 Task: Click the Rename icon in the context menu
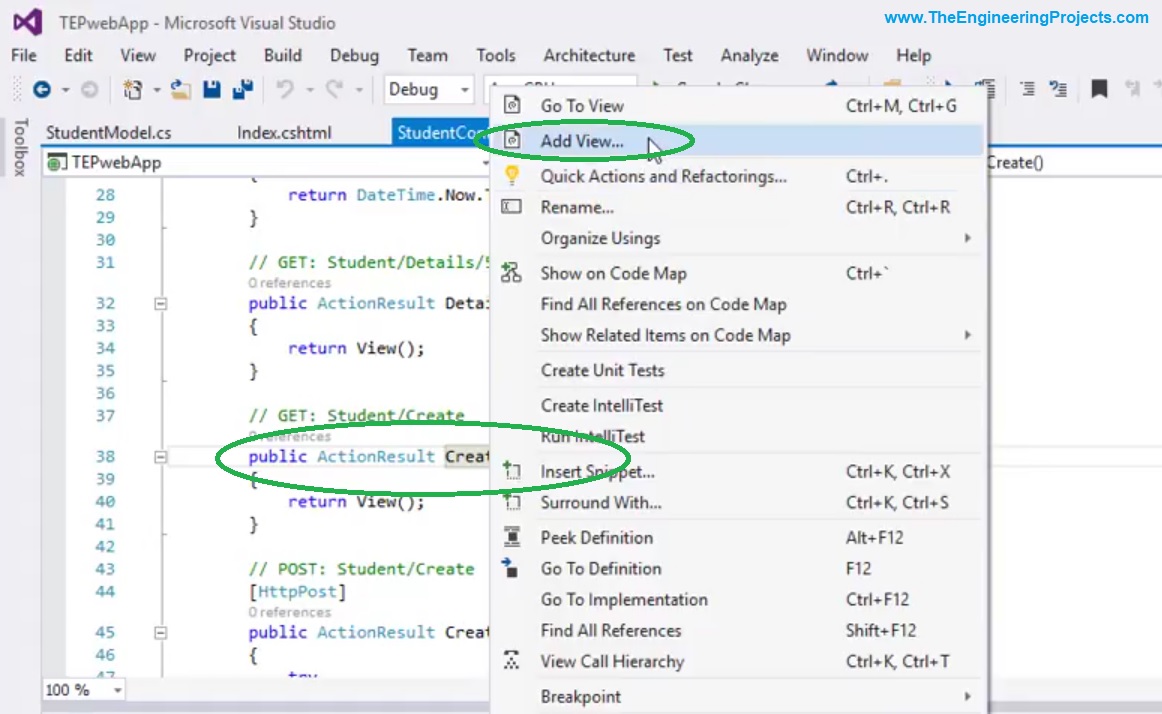pyautogui.click(x=511, y=206)
